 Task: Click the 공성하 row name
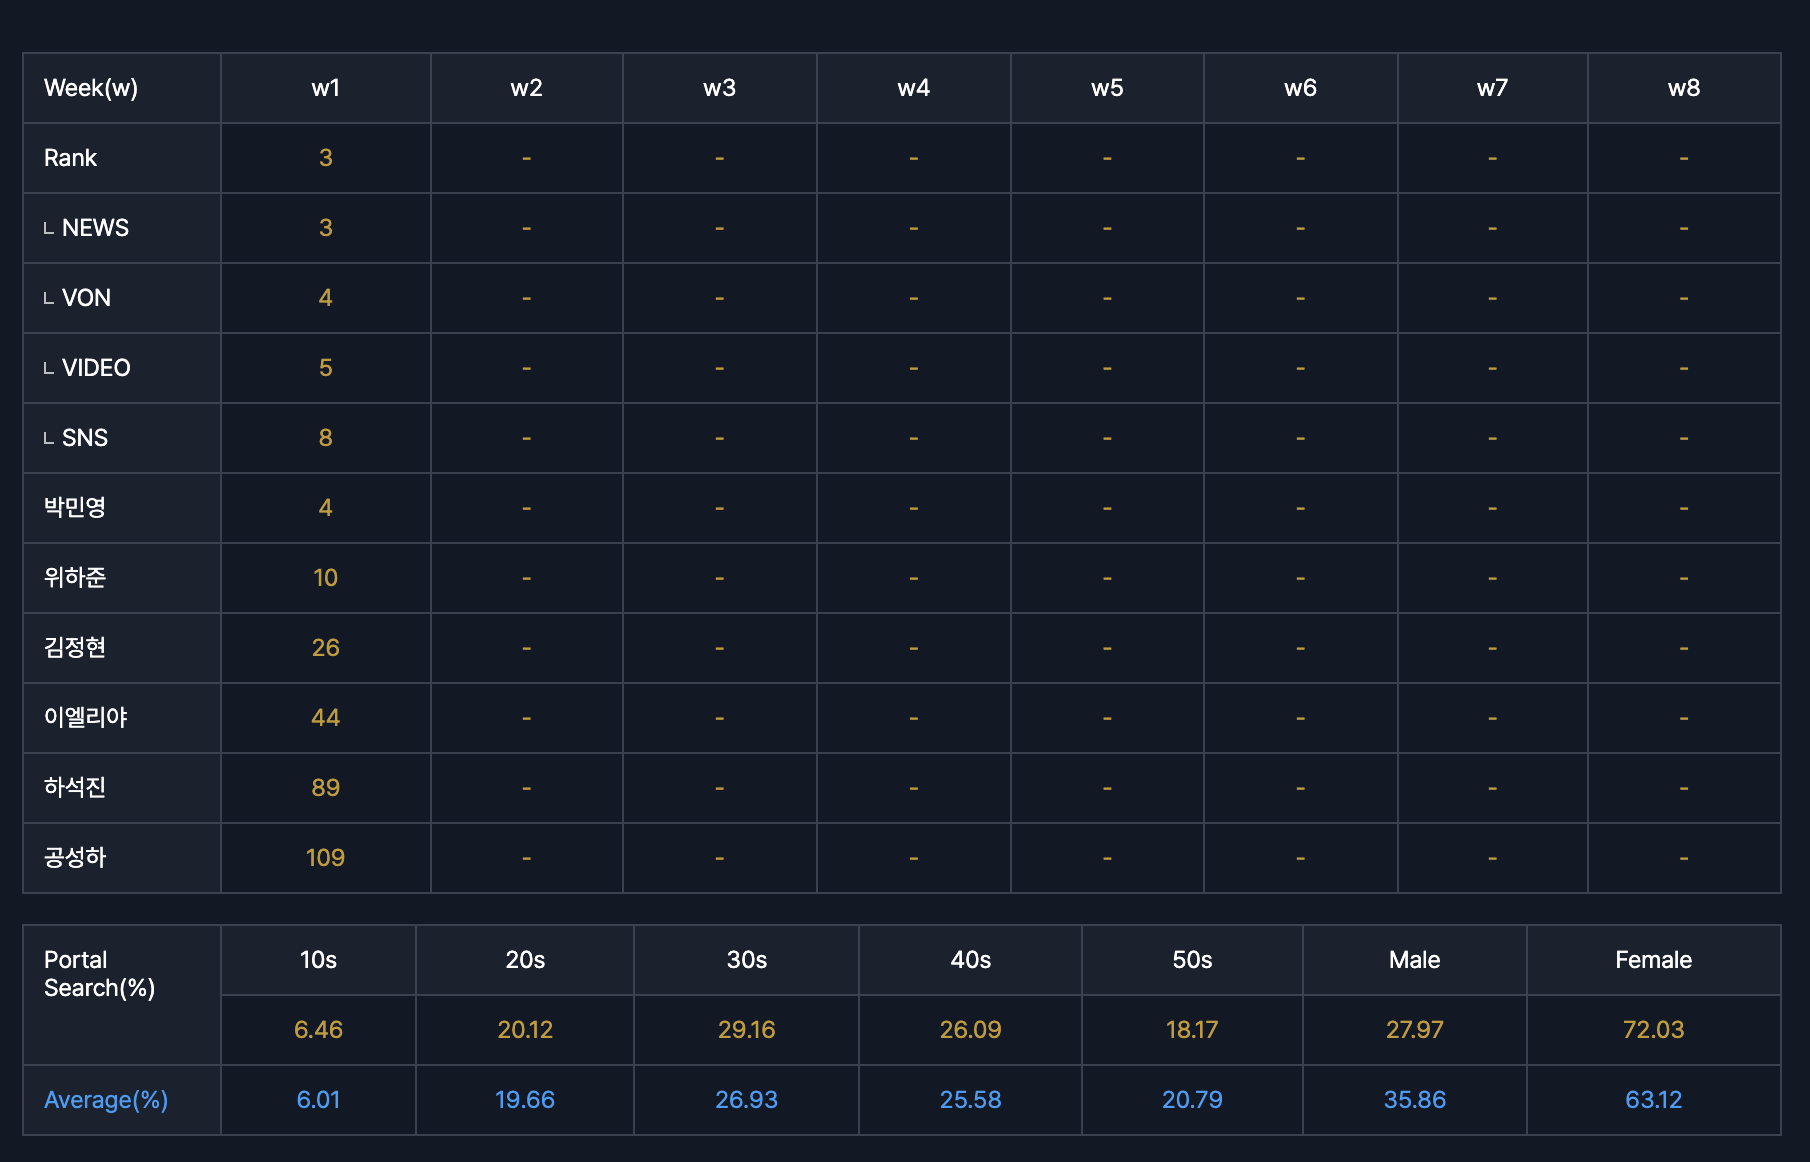(x=75, y=858)
